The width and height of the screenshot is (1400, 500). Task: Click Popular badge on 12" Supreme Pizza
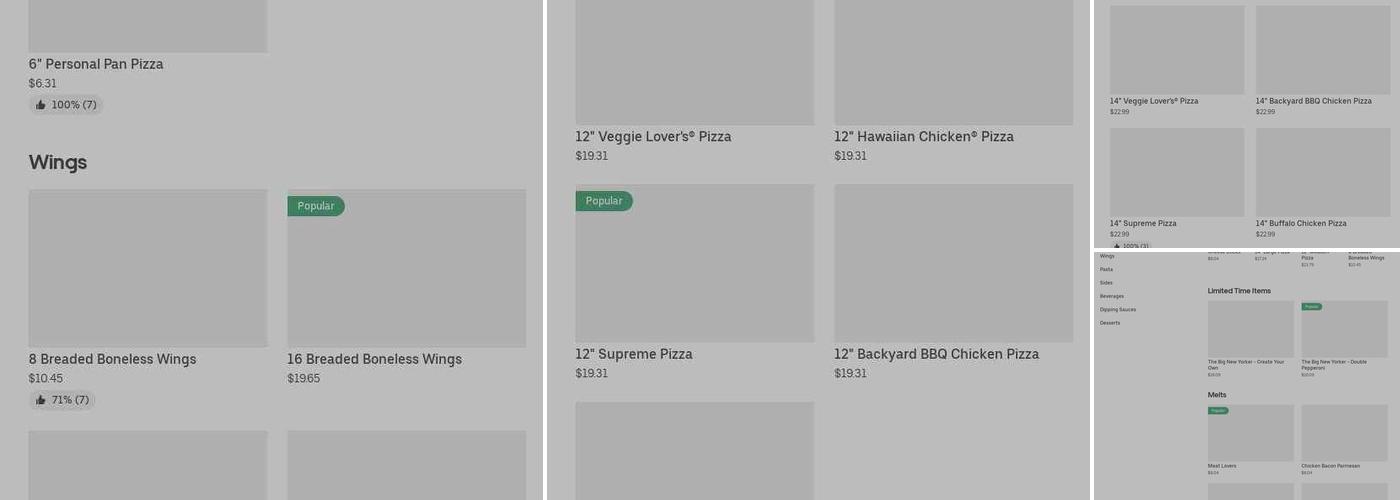[x=604, y=201]
